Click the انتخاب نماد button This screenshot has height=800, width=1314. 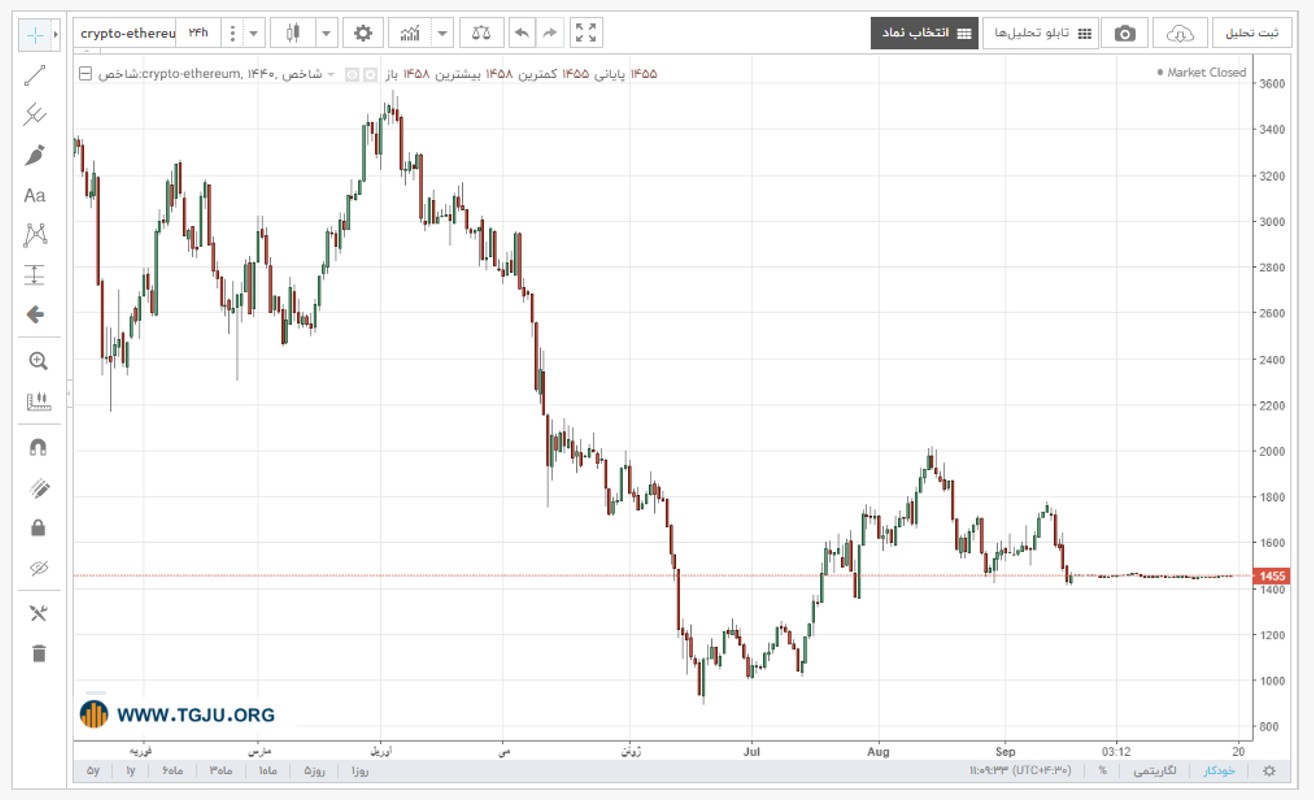click(x=924, y=33)
